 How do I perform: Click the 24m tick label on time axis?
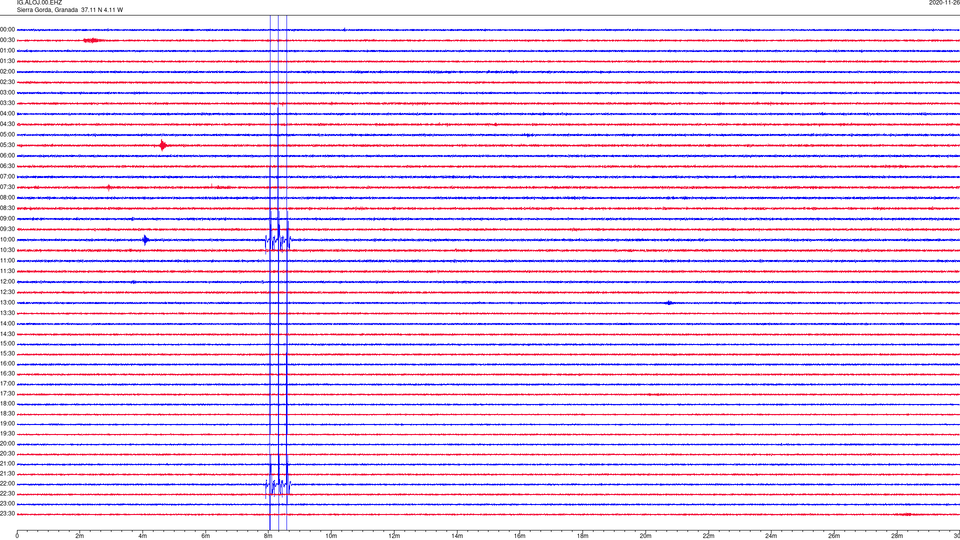click(771, 536)
